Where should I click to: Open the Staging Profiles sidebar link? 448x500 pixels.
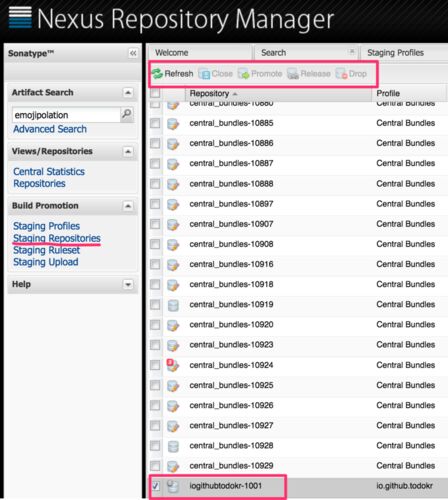tap(46, 226)
